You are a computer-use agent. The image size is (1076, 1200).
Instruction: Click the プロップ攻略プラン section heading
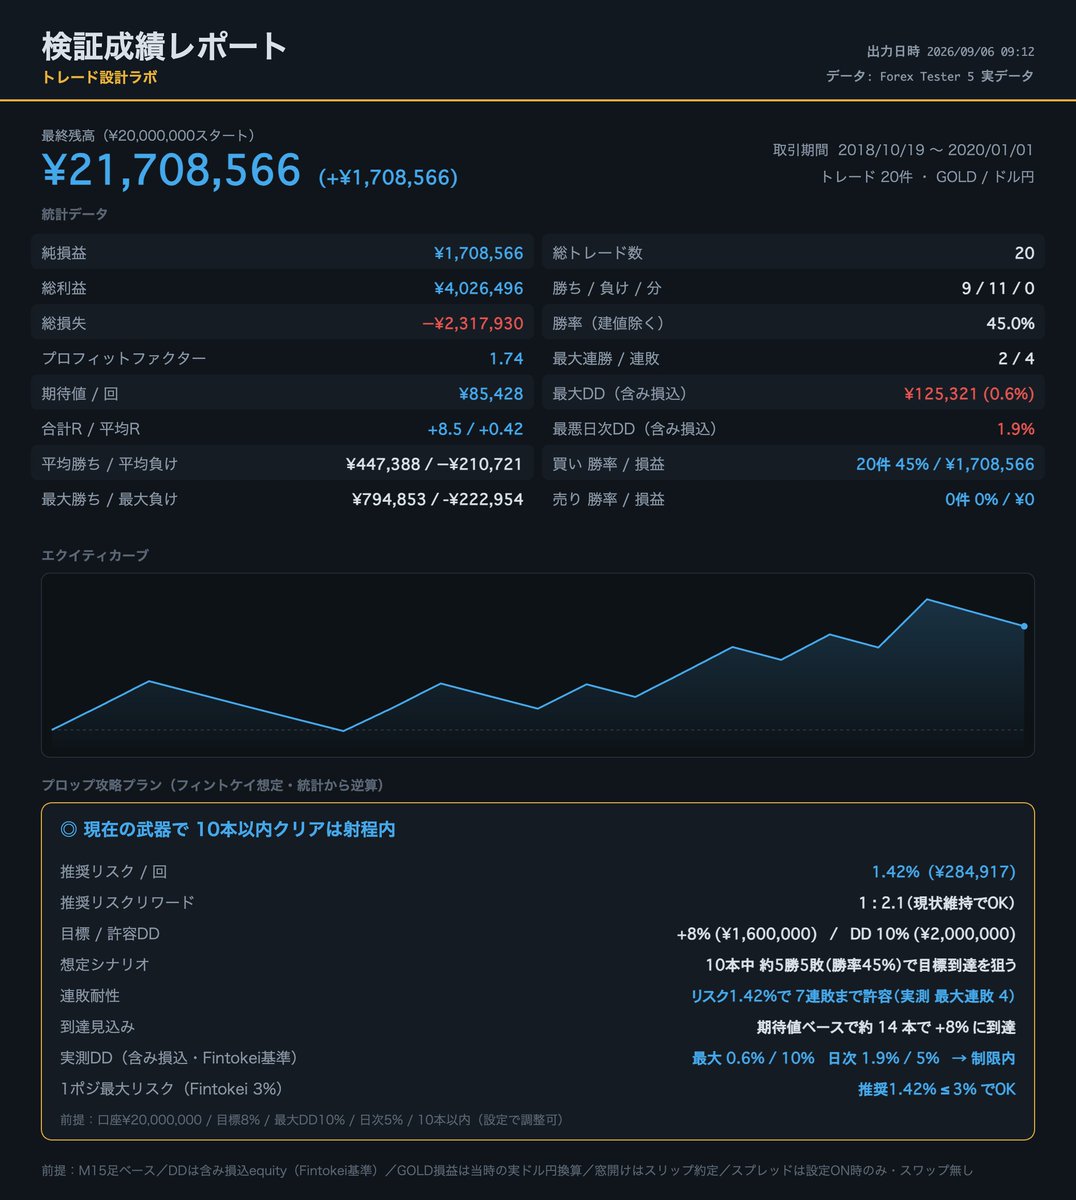click(213, 785)
